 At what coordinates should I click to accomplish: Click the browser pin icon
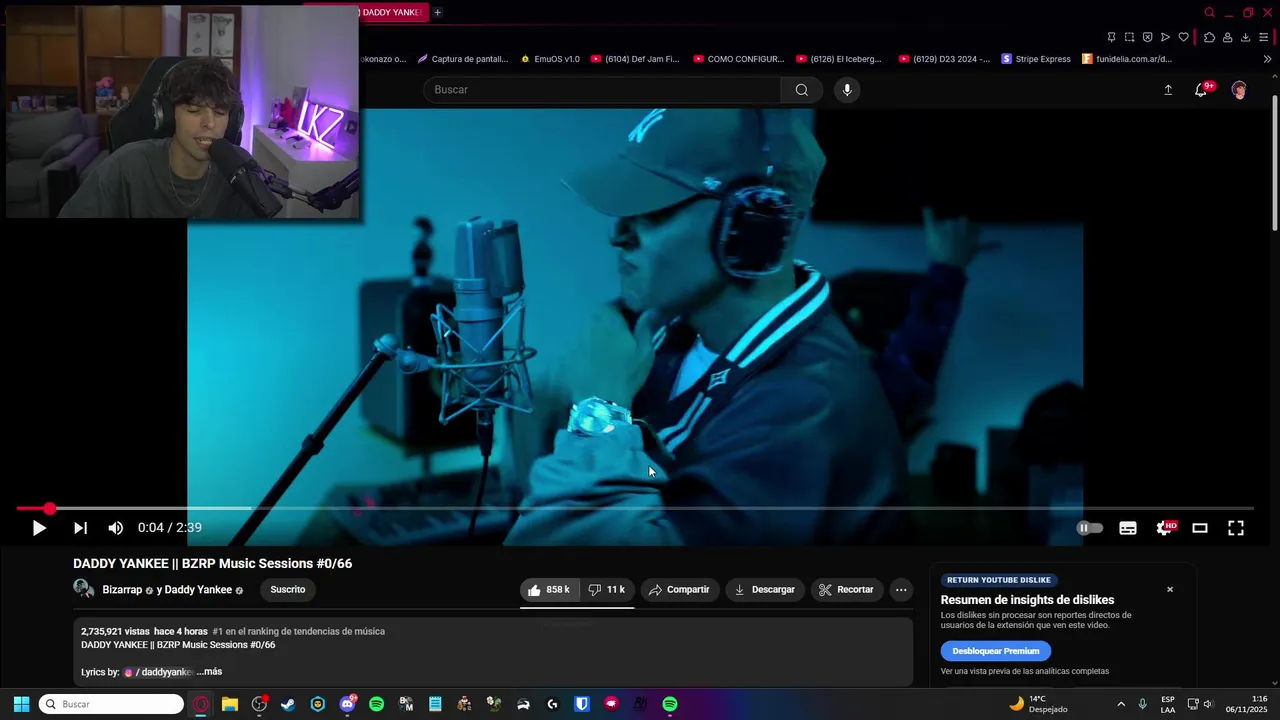(x=1111, y=37)
